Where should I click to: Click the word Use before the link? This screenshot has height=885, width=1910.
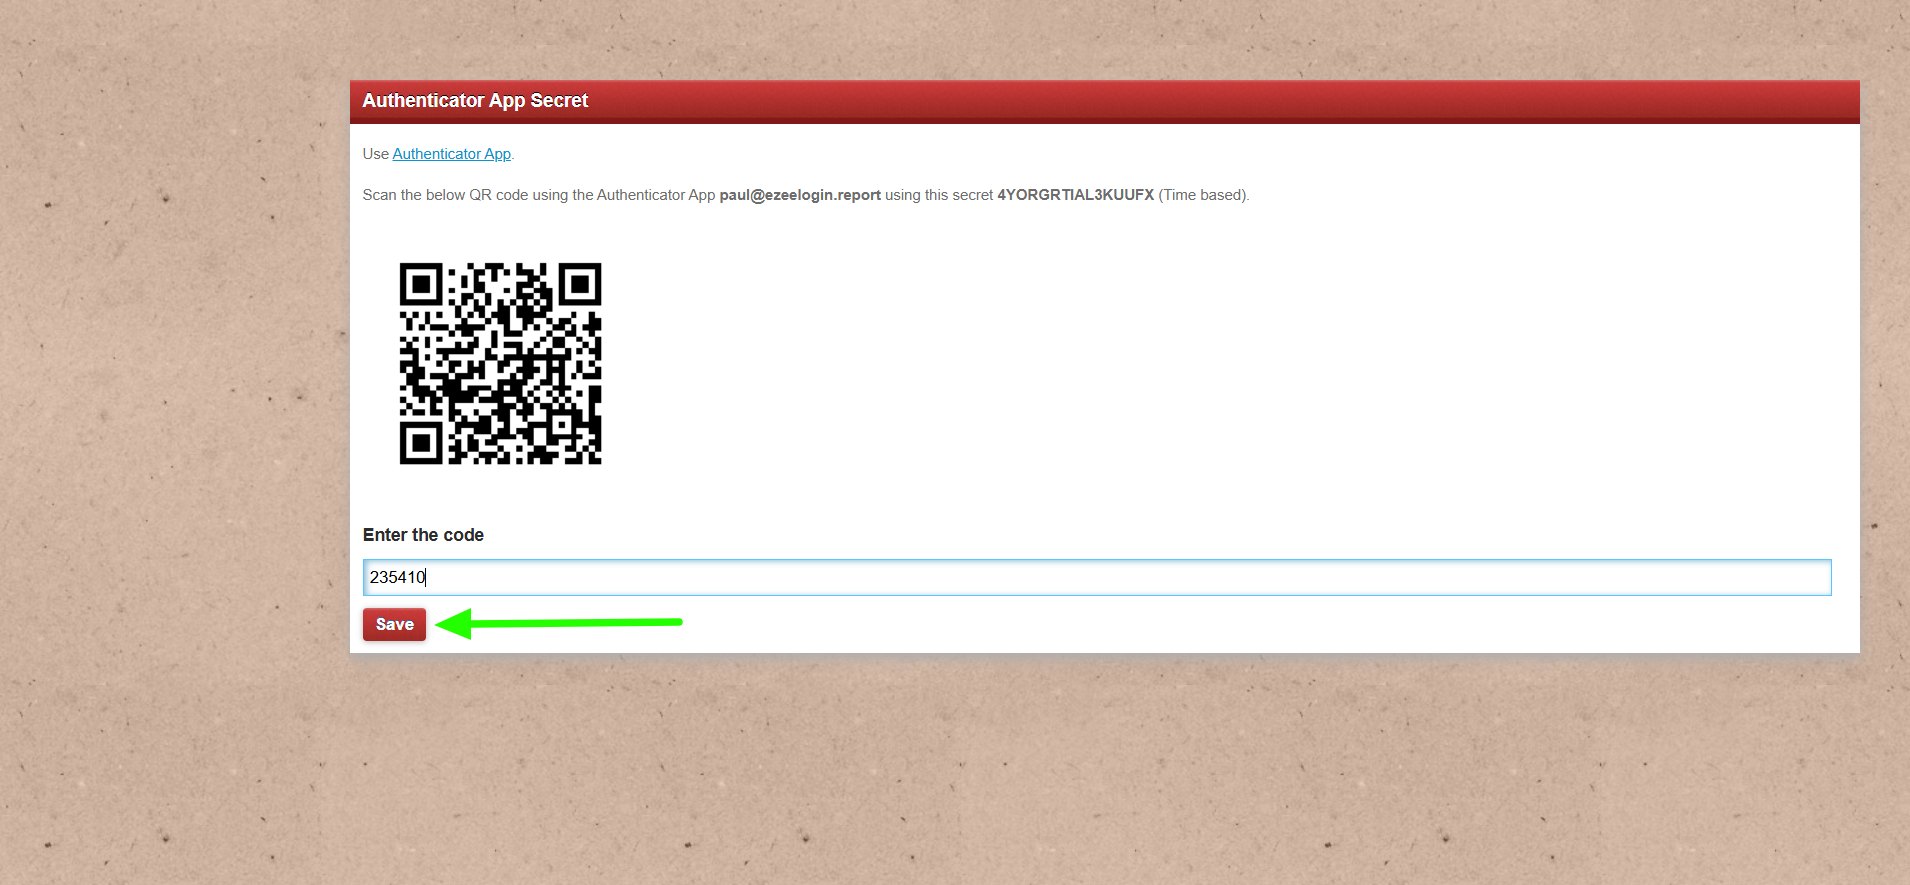[x=375, y=154]
